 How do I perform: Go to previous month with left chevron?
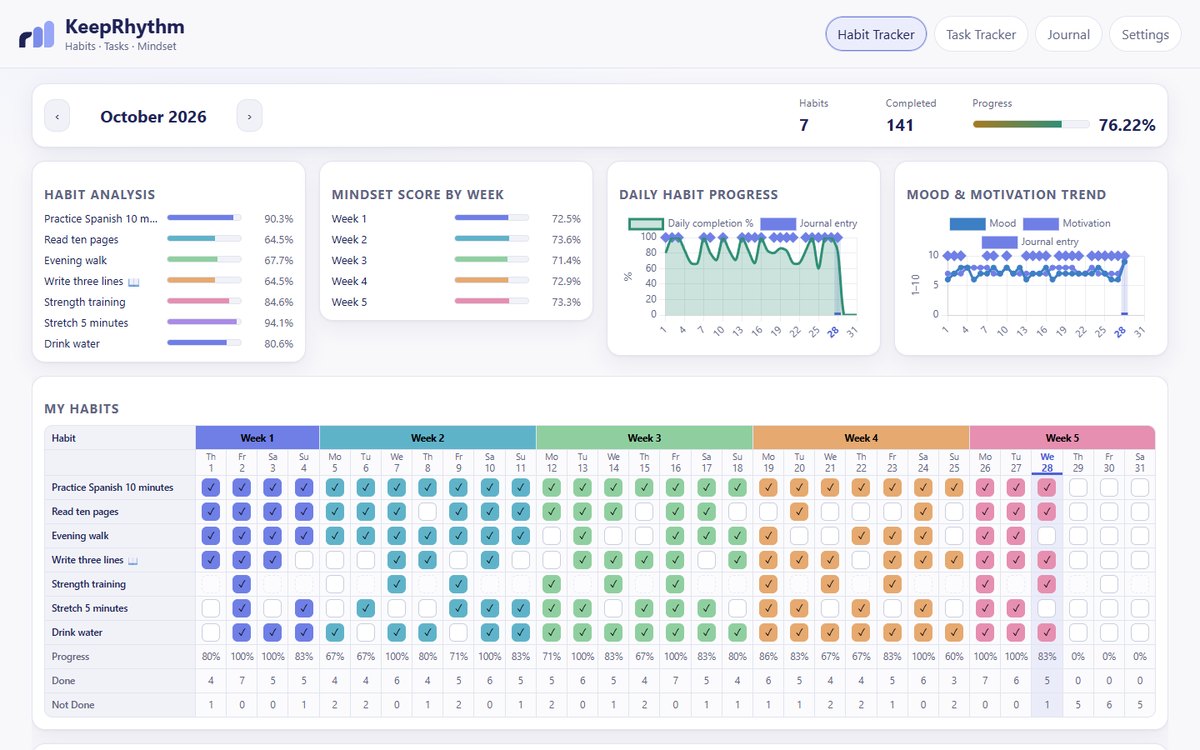57,116
